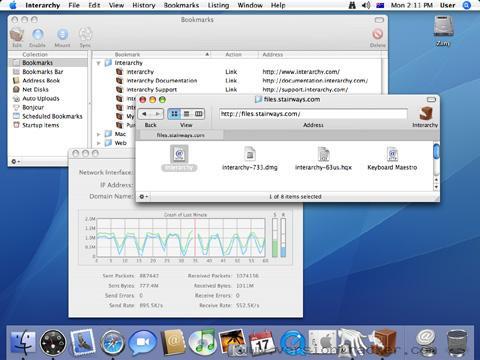Click the volume icon in menu bar

[366, 5]
